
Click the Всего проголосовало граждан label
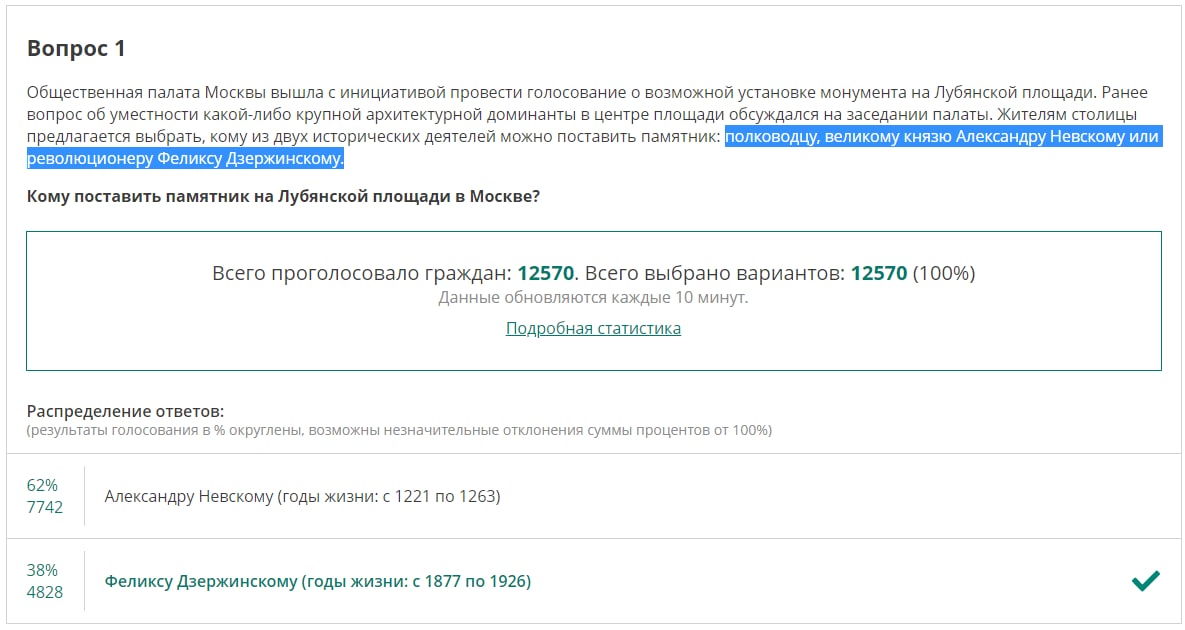362,273
